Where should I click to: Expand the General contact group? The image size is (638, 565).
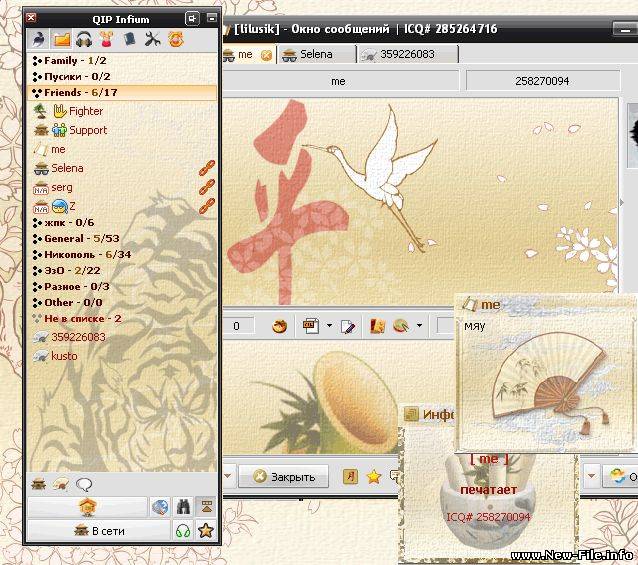[77, 238]
